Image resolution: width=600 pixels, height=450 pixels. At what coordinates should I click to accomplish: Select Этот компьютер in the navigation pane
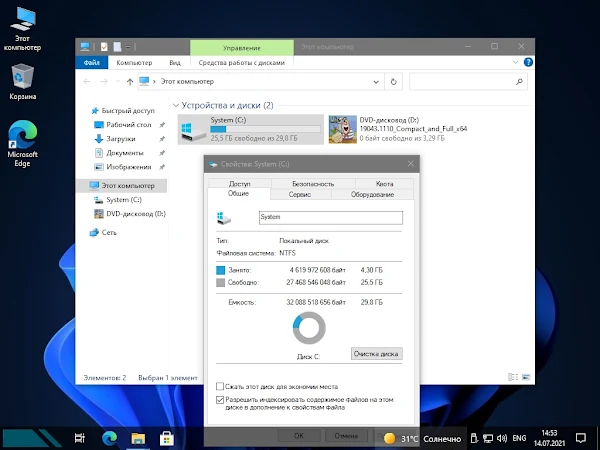[x=122, y=186]
